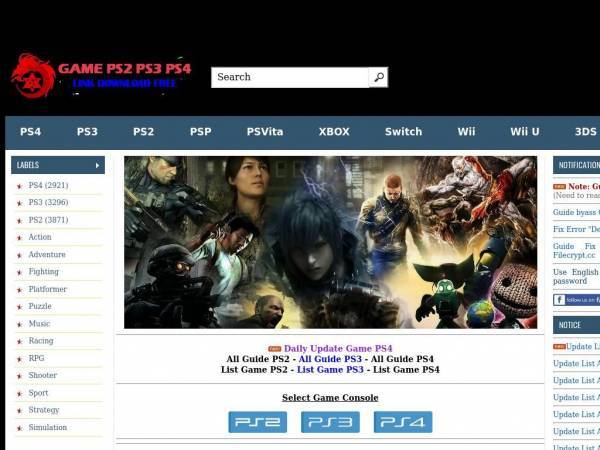Open Daily Update Game PS4 link

tap(338, 349)
